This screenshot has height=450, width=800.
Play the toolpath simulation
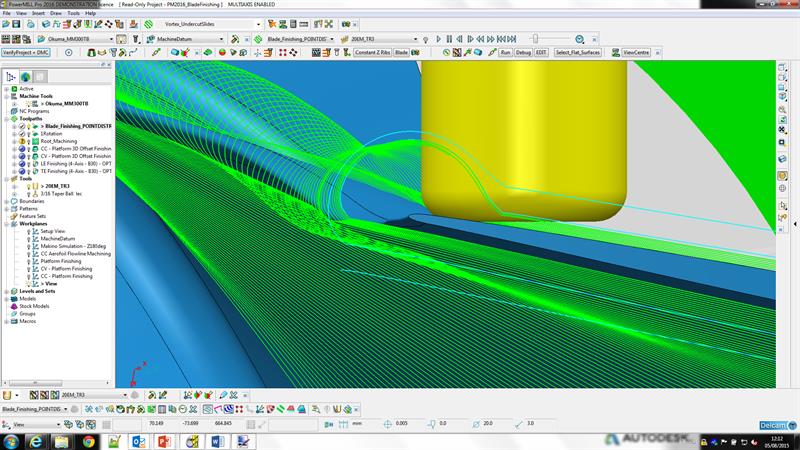click(x=438, y=39)
